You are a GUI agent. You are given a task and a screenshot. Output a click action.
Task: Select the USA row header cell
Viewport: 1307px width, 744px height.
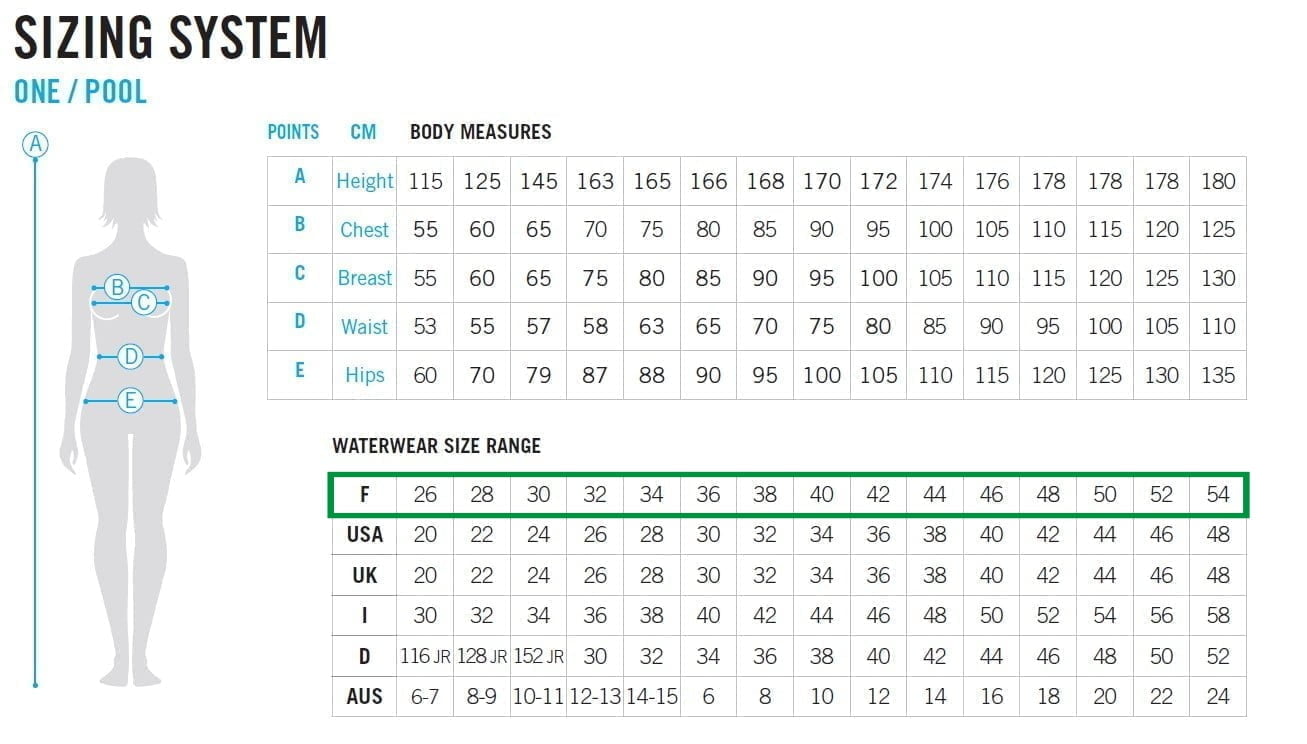pyautogui.click(x=364, y=535)
